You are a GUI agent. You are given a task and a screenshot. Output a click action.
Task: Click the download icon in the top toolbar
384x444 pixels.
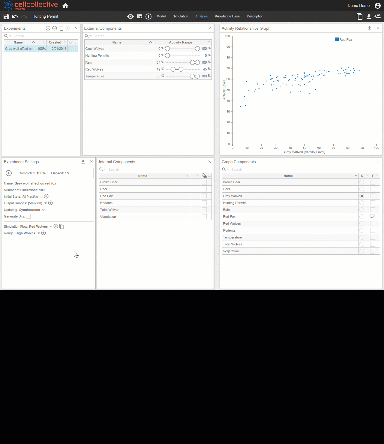point(369,16)
